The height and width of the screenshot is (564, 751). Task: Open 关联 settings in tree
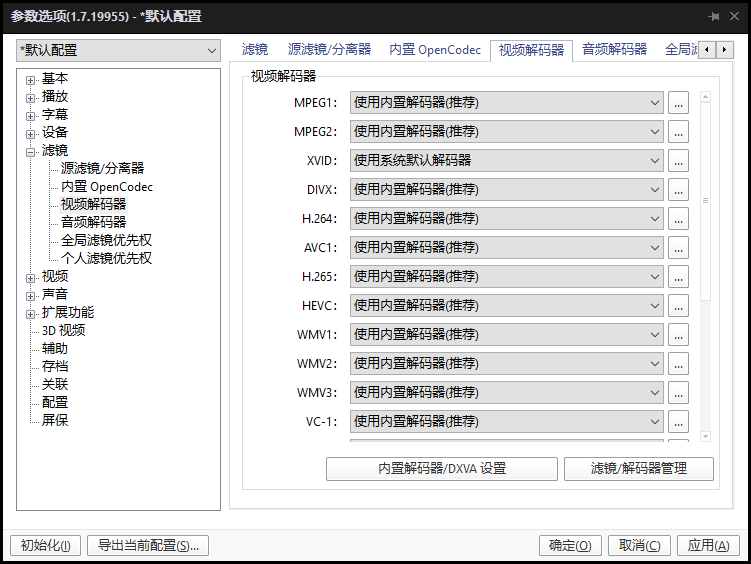55,384
